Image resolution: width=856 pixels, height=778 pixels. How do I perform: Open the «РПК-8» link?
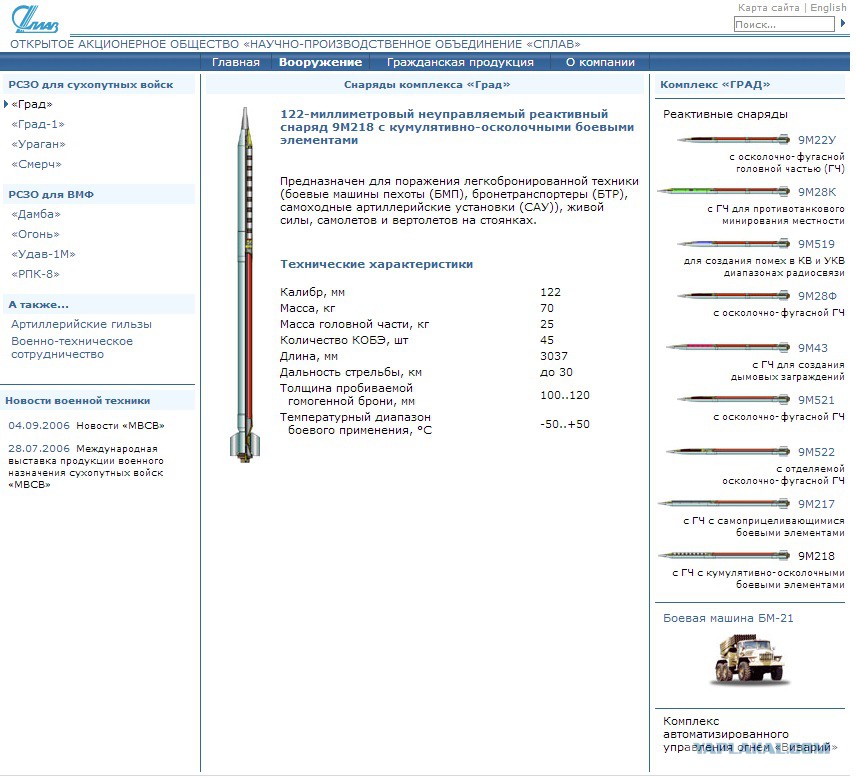[x=35, y=274]
